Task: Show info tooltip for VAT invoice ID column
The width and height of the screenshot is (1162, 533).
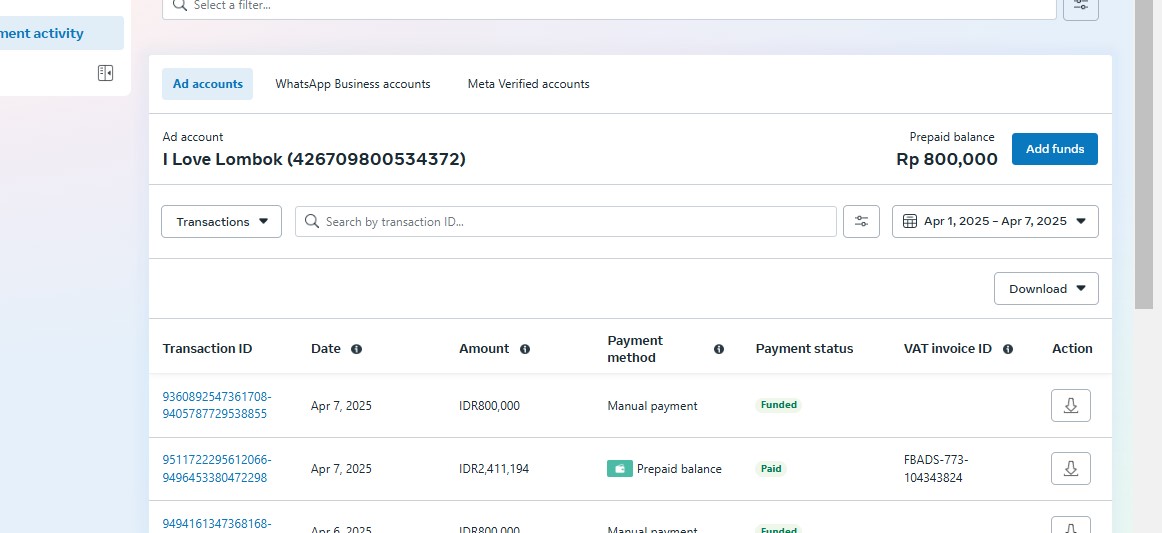Action: 1008,349
